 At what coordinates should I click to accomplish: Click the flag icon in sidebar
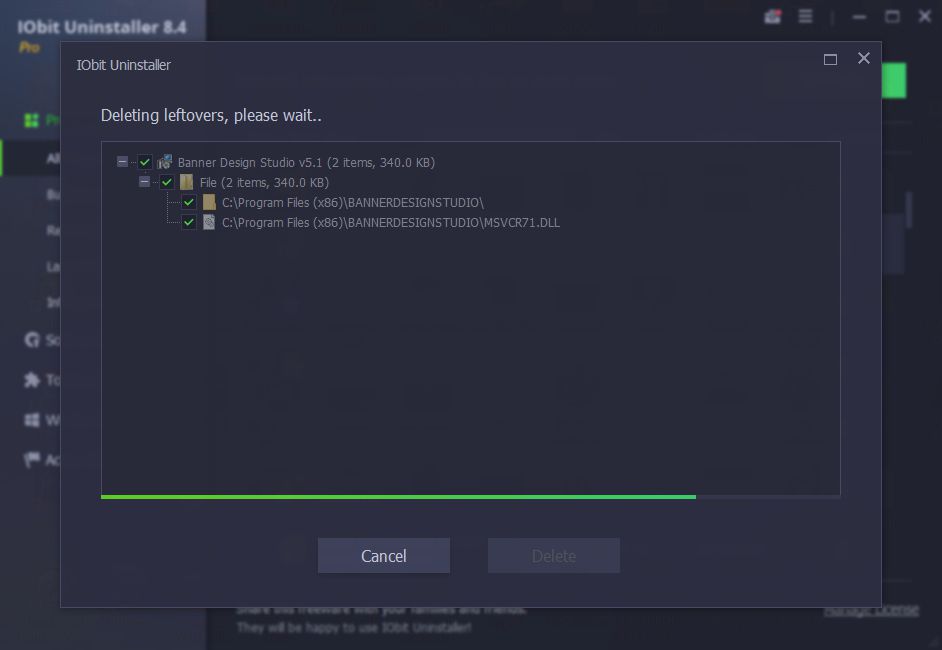coord(31,460)
